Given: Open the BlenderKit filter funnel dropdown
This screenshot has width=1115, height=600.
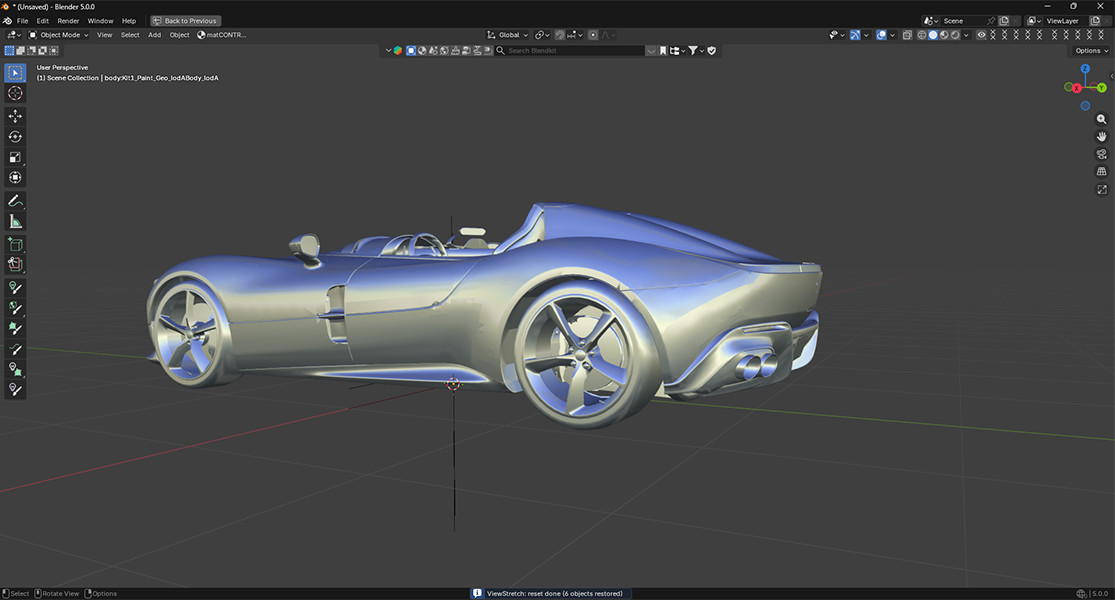Looking at the screenshot, I should coord(695,50).
